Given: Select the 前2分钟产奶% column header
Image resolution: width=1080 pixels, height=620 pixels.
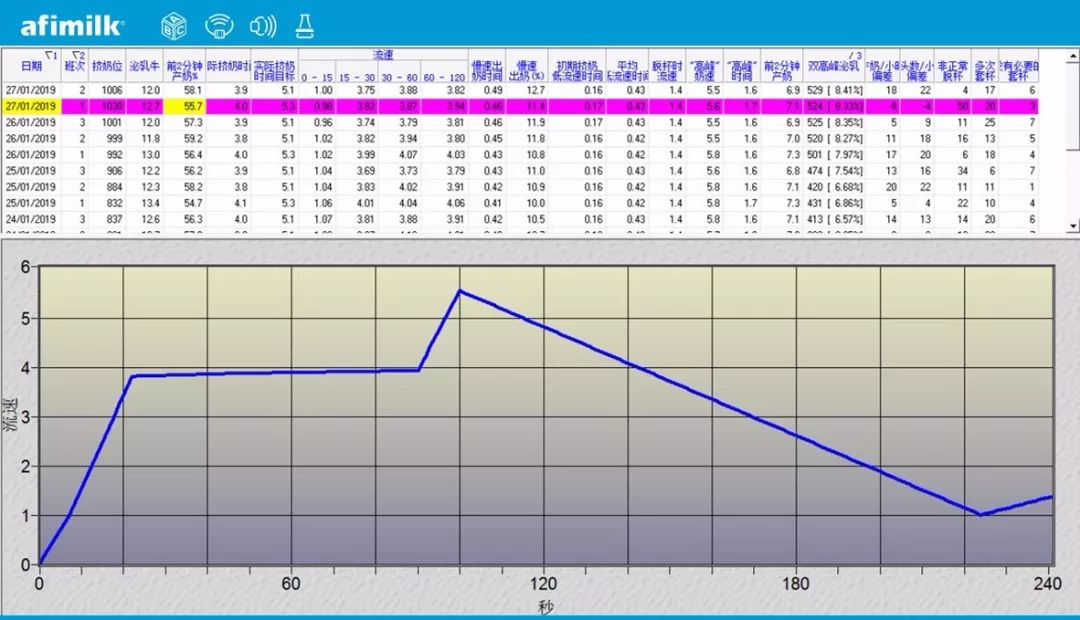Looking at the screenshot, I should [184, 66].
